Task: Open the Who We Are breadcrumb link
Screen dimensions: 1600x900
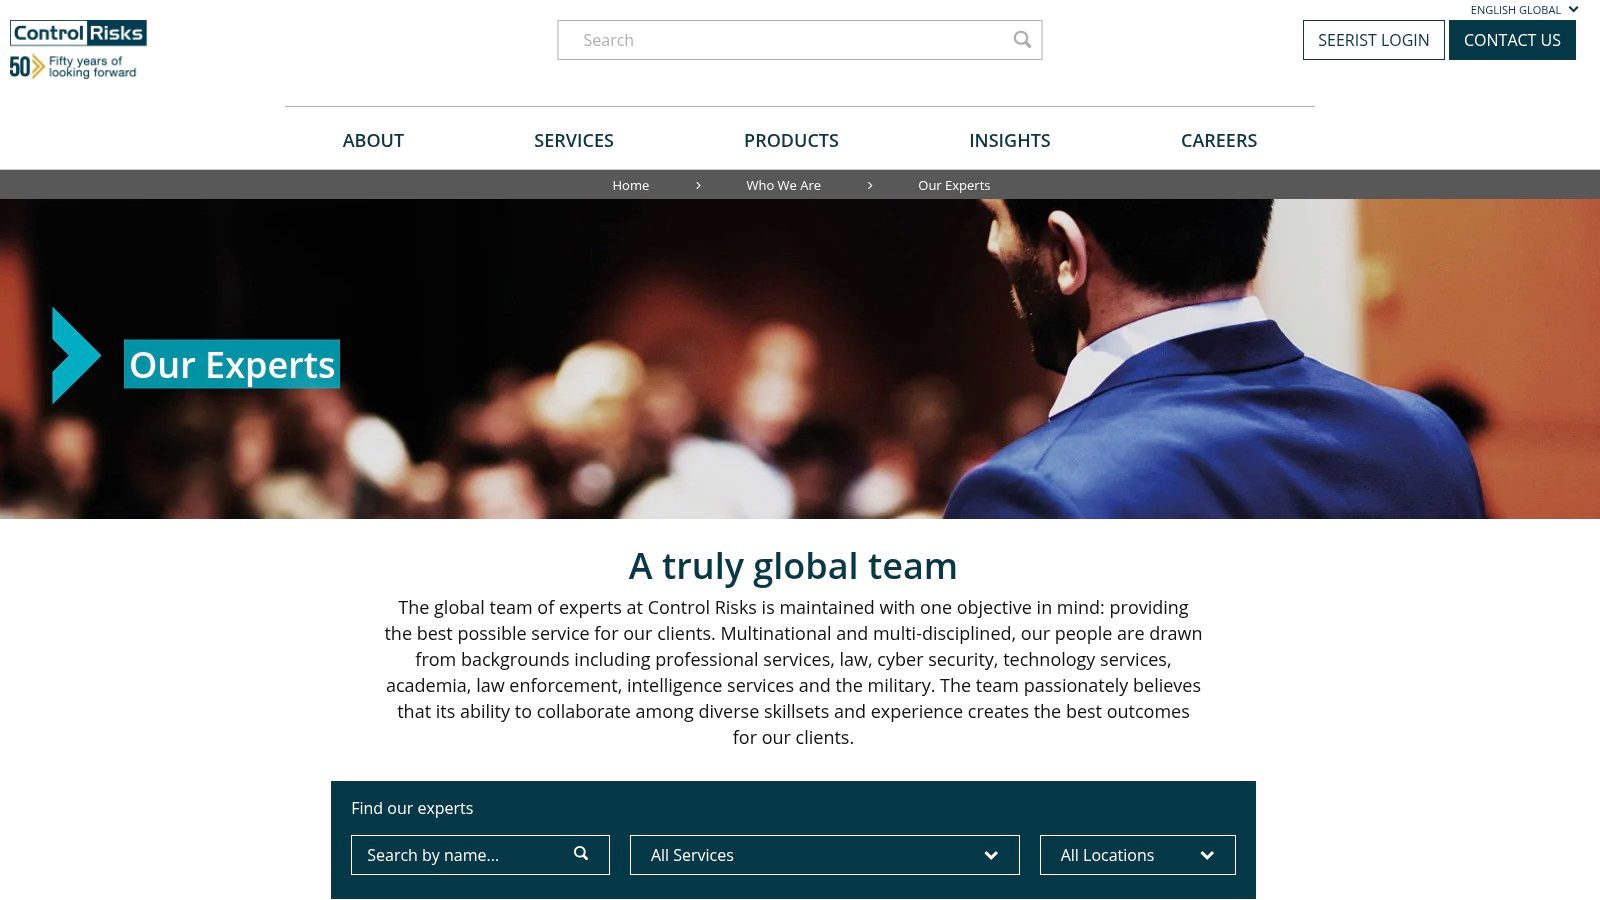Action: 784,185
